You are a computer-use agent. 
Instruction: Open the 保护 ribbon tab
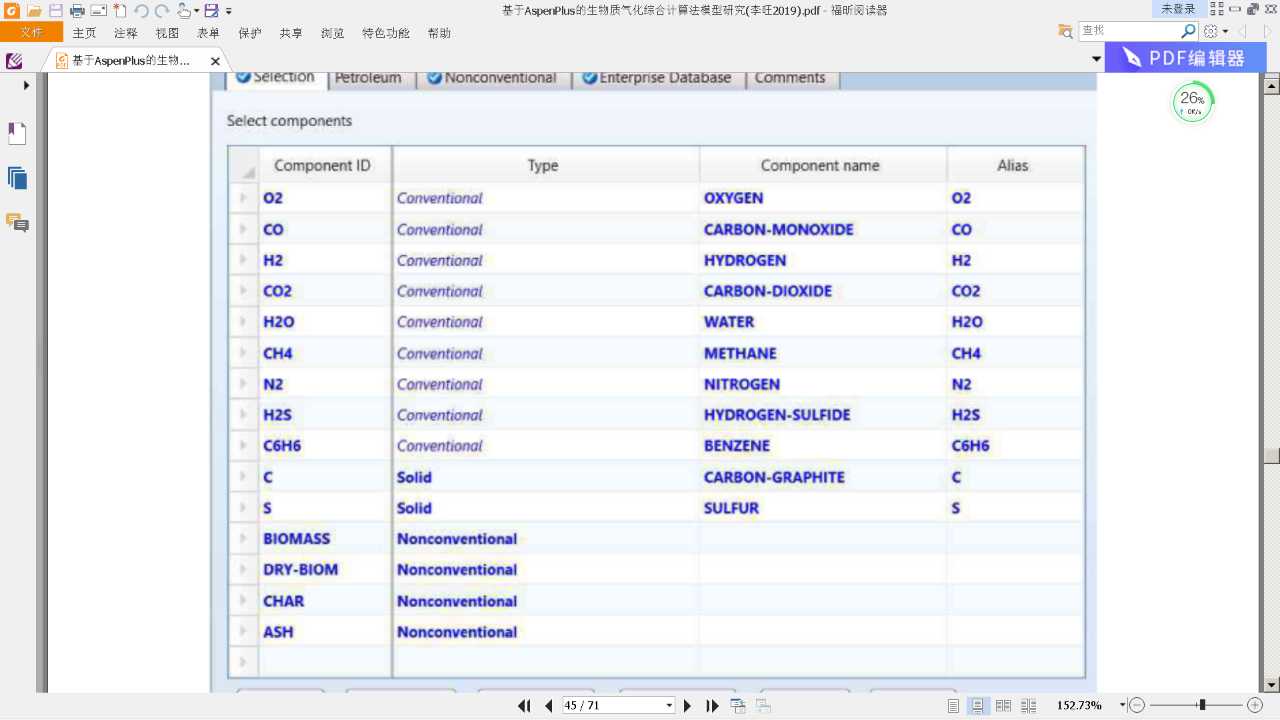pyautogui.click(x=250, y=33)
